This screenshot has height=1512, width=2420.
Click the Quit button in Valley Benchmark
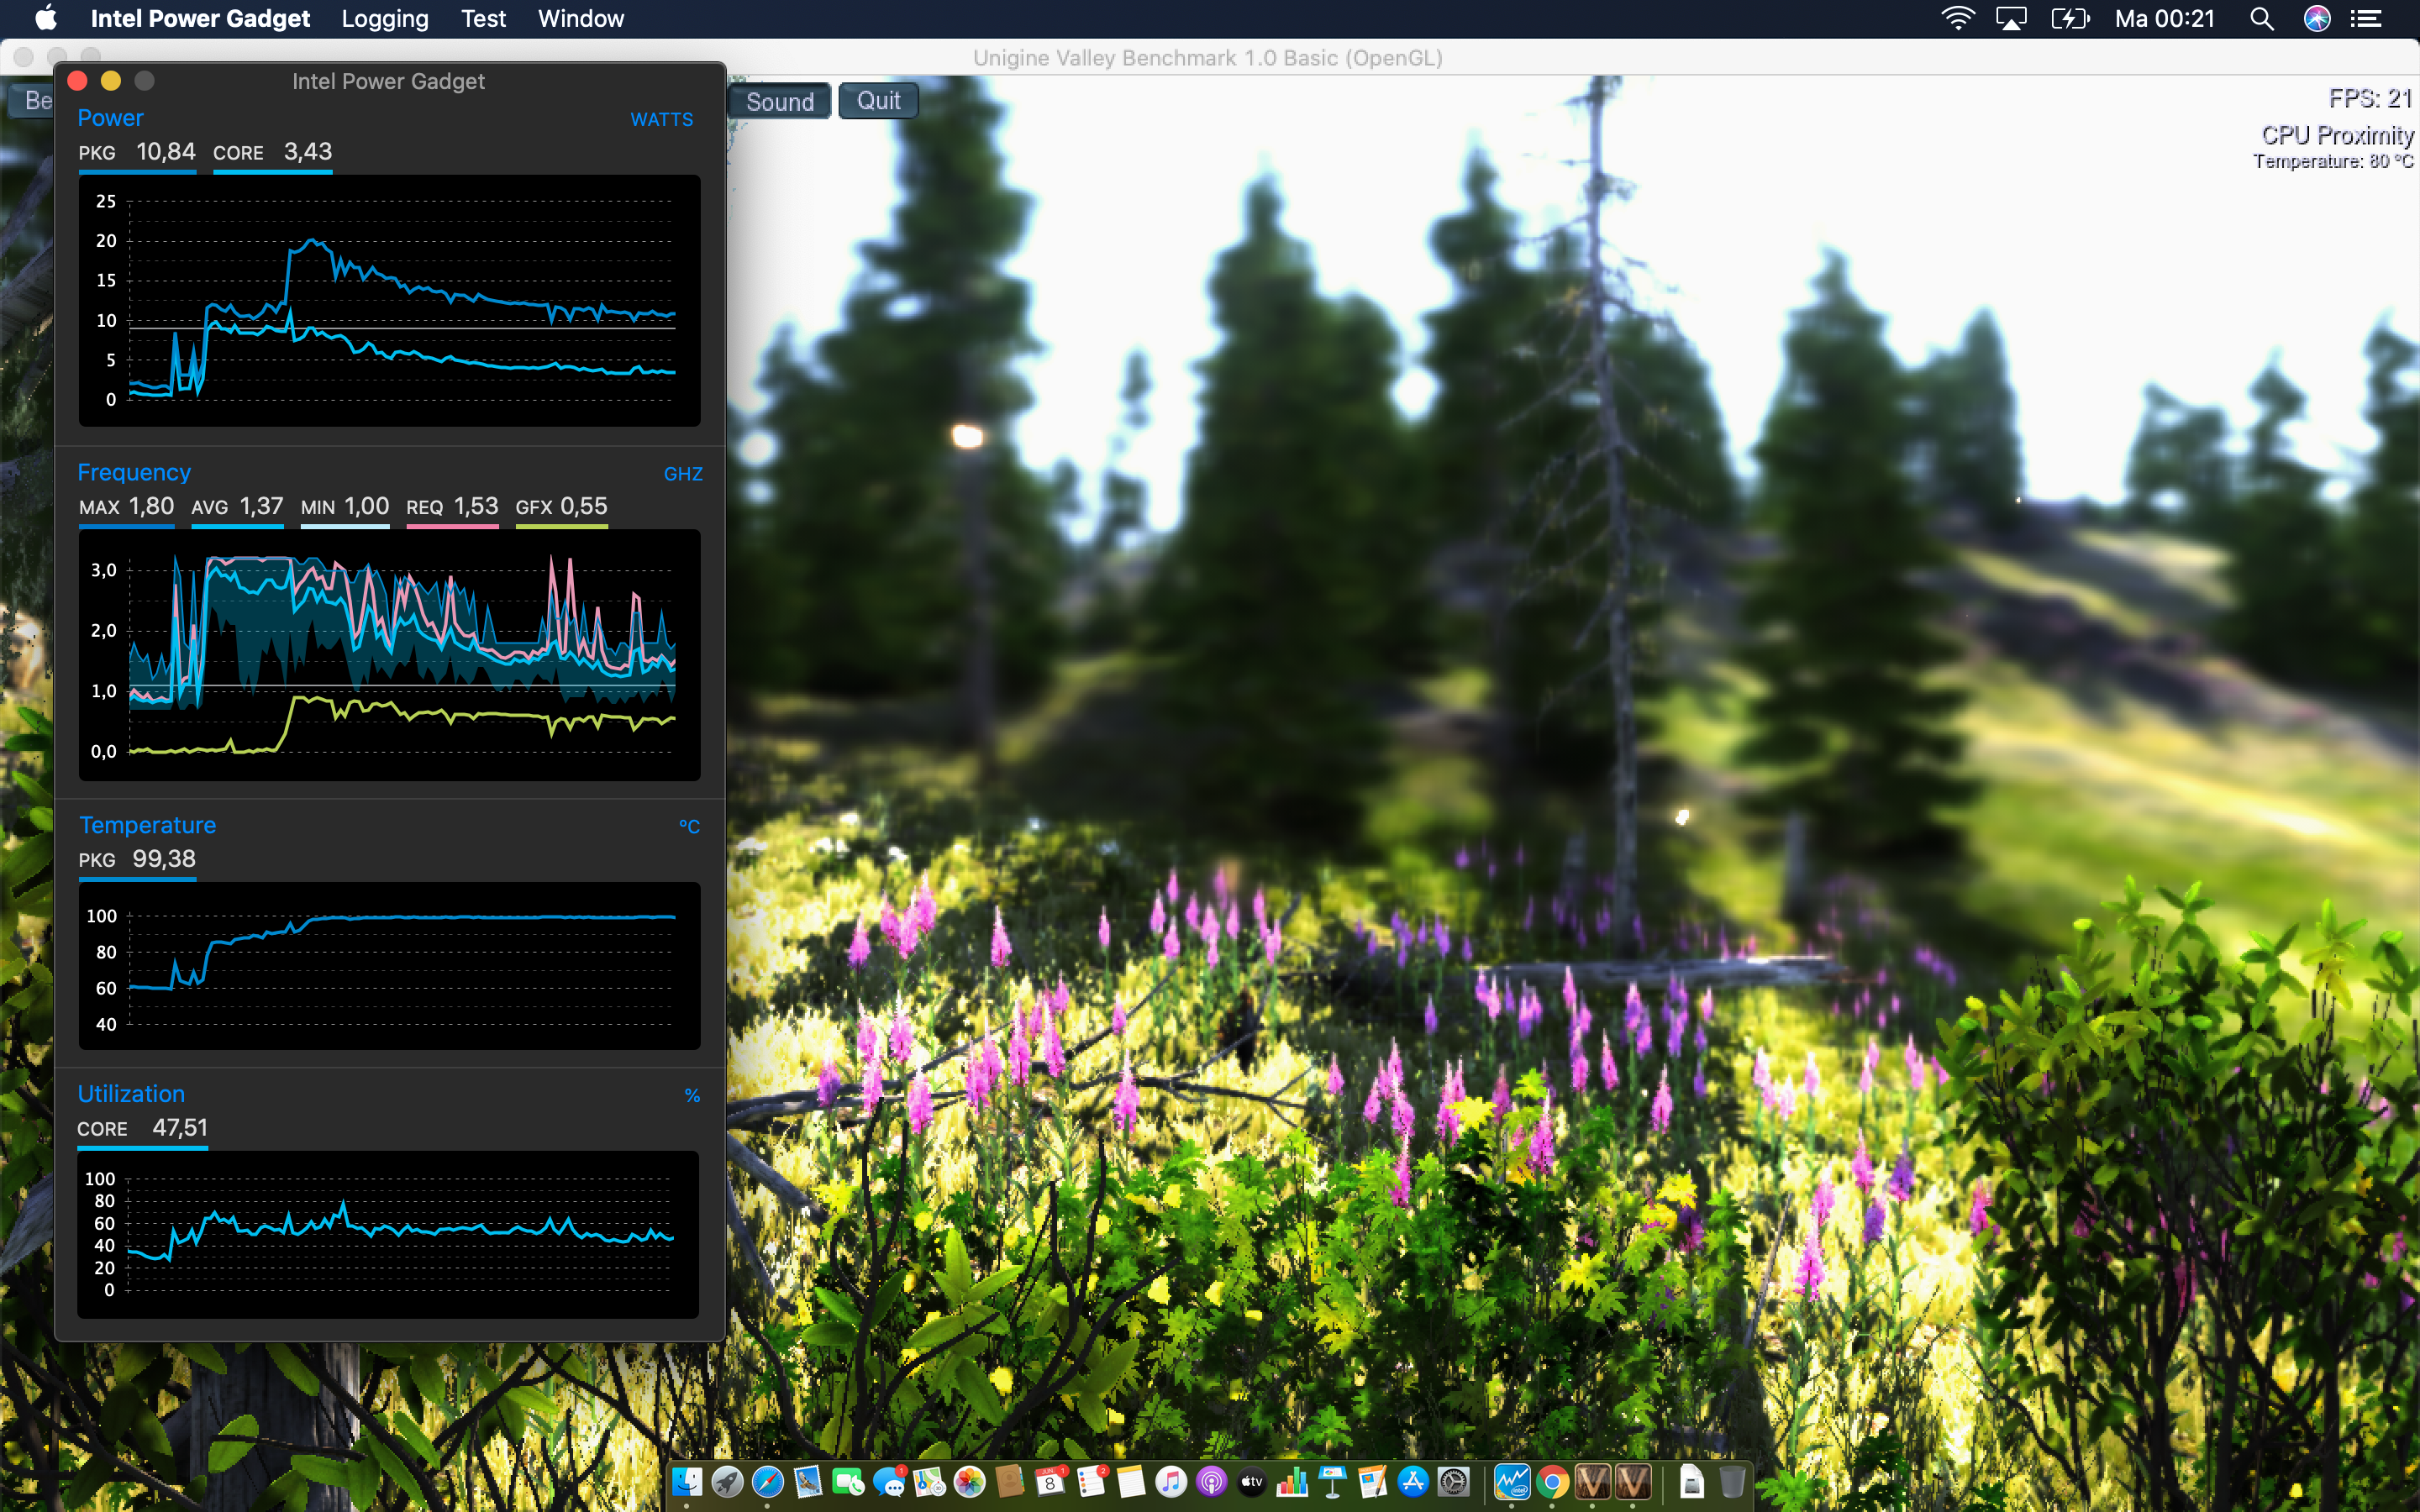[x=878, y=101]
